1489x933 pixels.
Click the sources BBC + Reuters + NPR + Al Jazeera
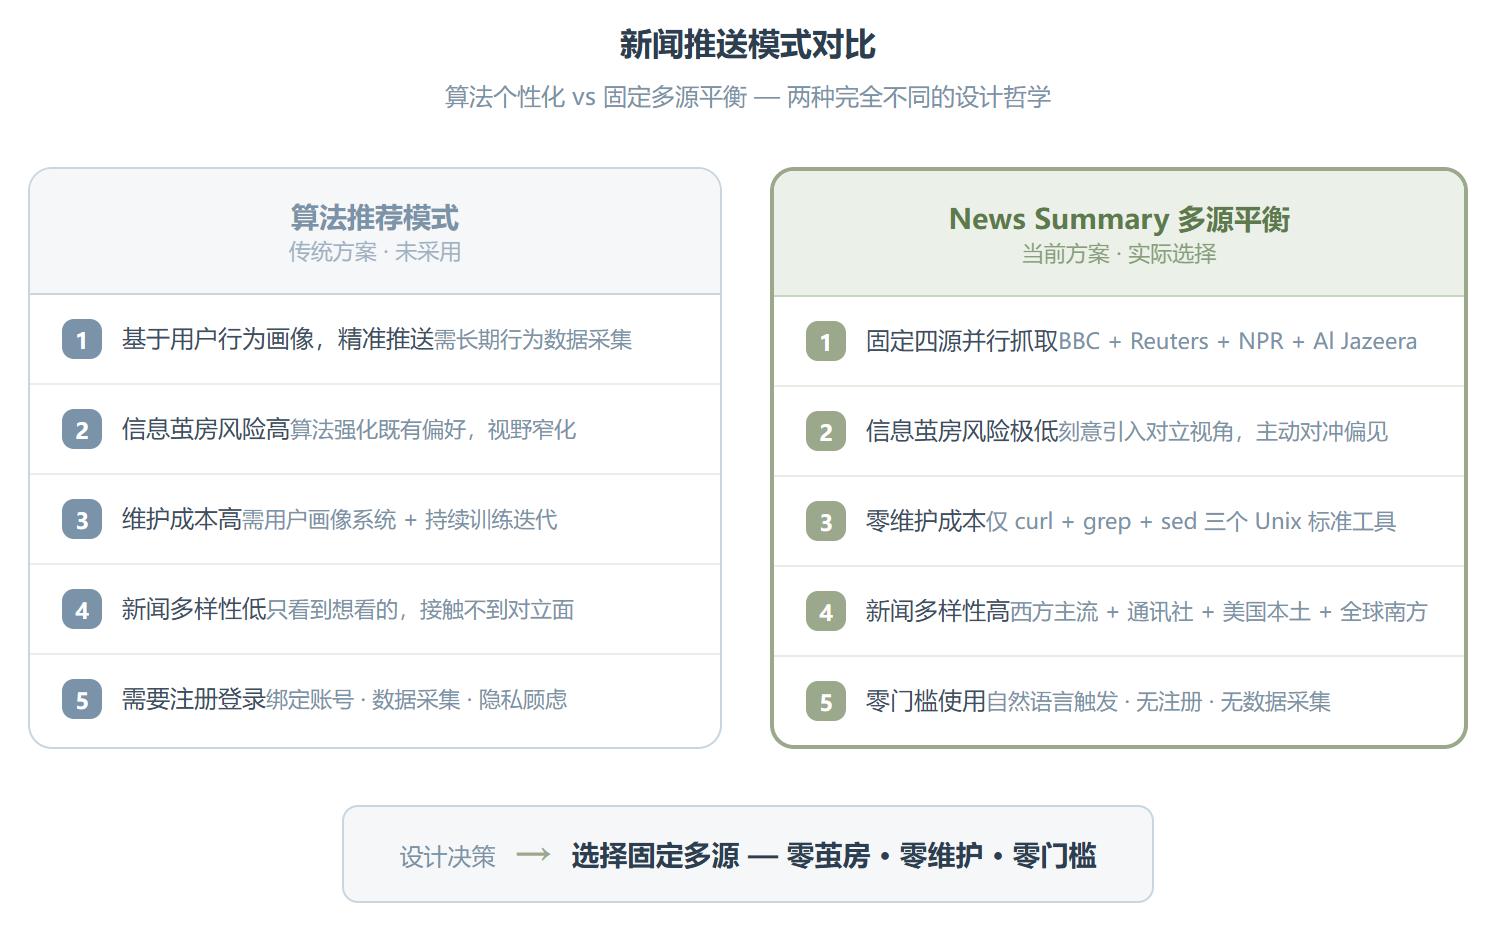[1238, 342]
